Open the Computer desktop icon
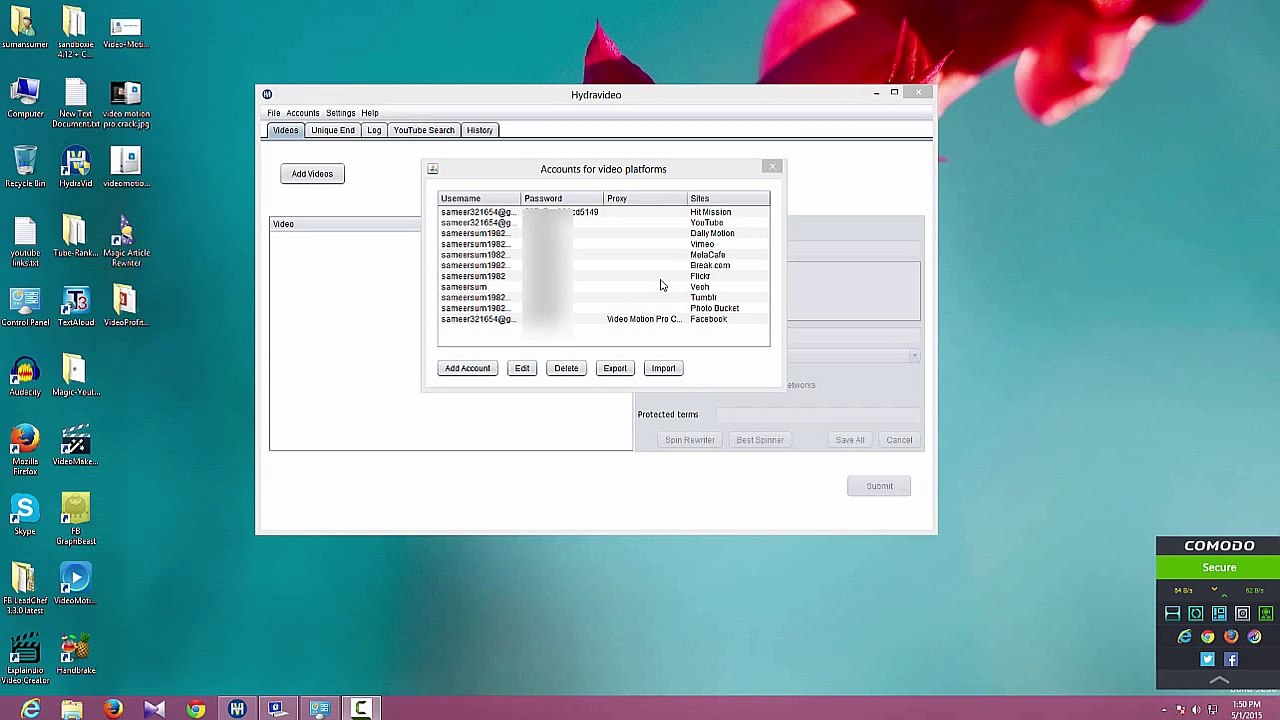The image size is (1280, 720). (25, 98)
